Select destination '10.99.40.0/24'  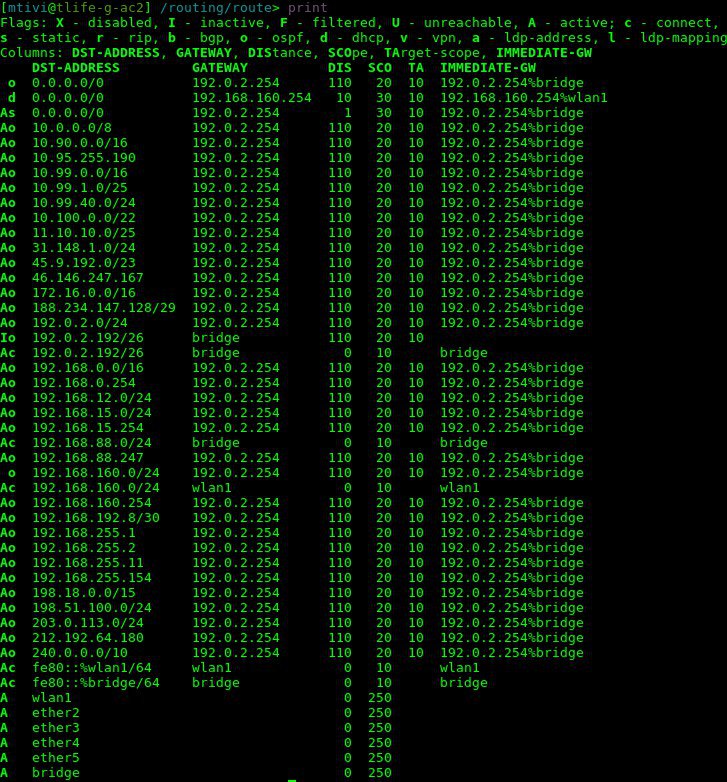click(x=84, y=202)
